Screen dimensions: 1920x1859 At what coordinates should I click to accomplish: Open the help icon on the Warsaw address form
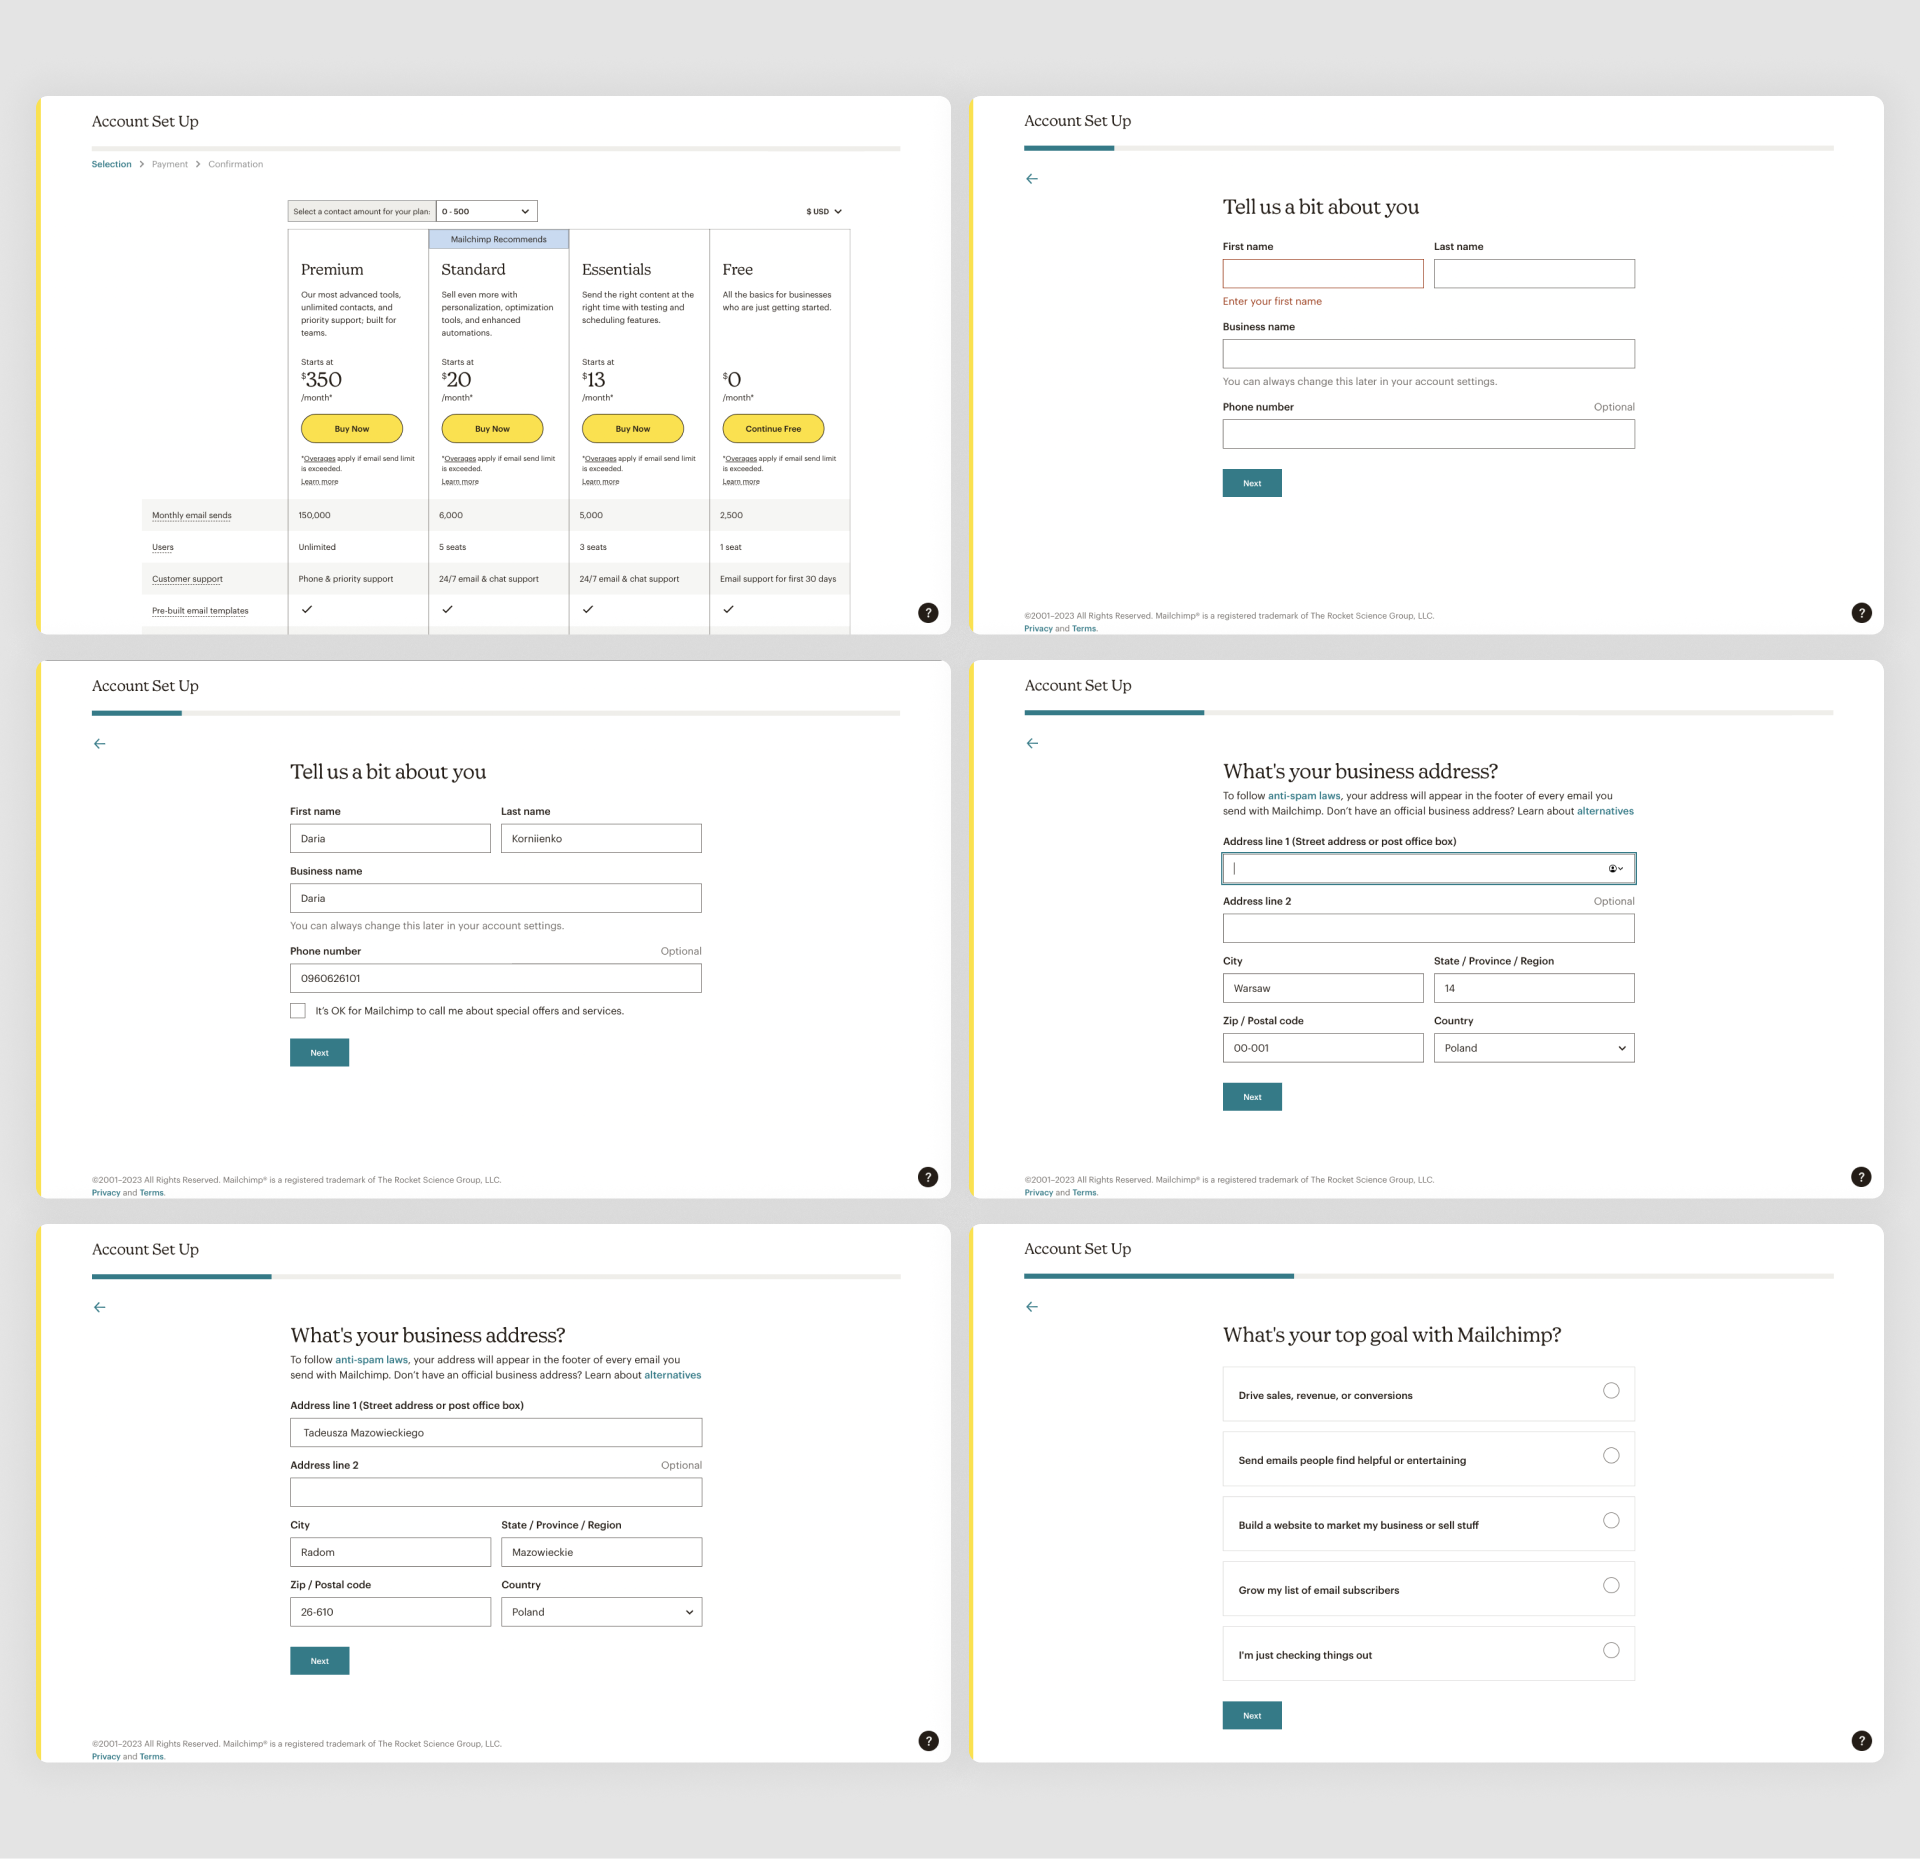1861,1177
